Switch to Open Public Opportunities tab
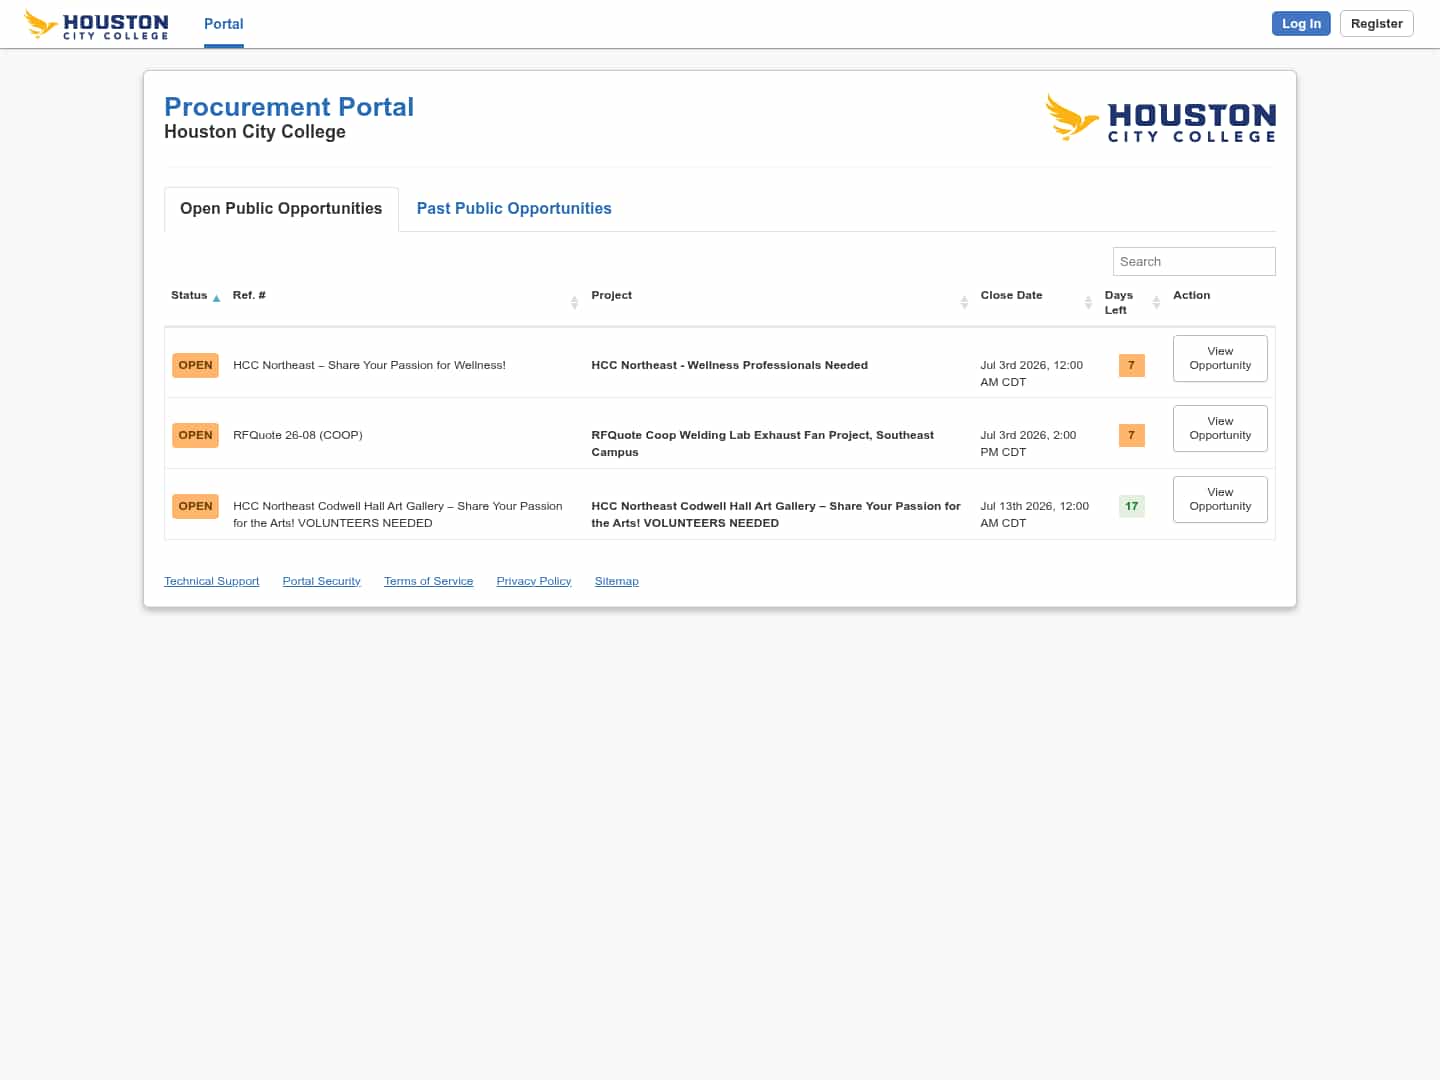The height and width of the screenshot is (1080, 1440). [281, 209]
